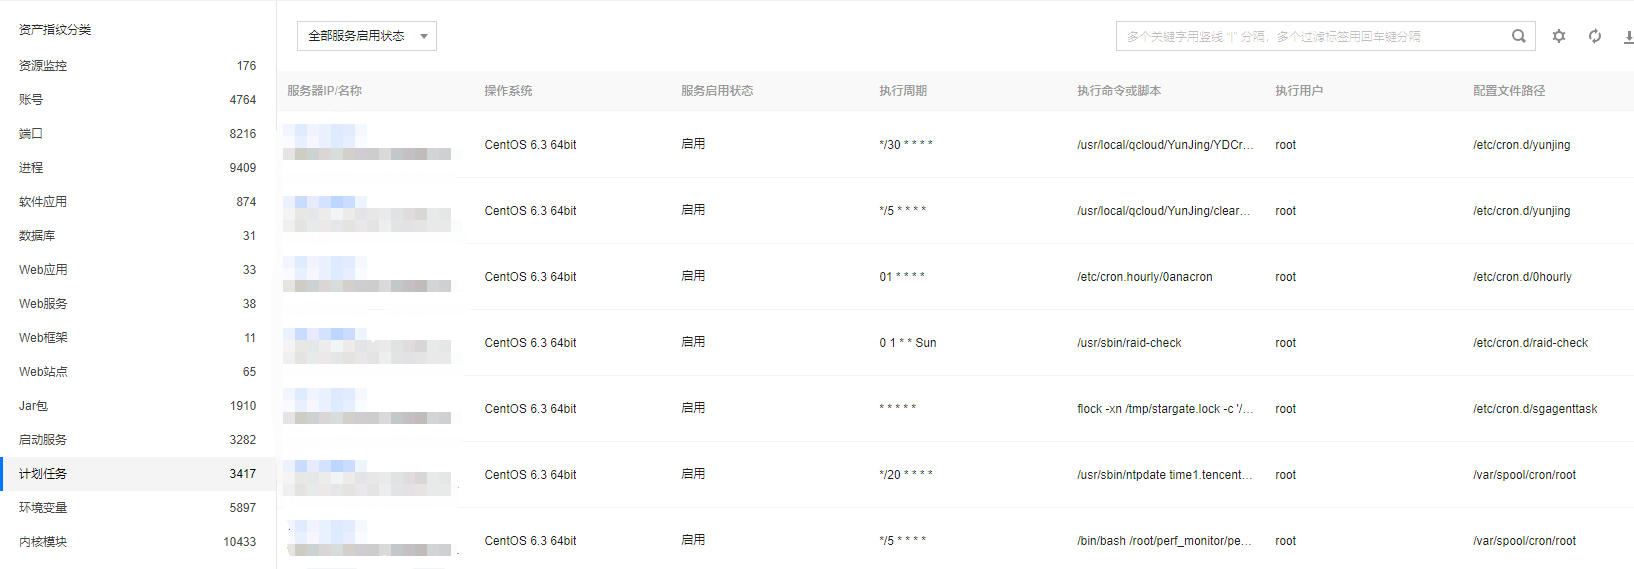Viewport: 1634px width, 569px height.
Task: Select 计划任务 sidebar item
Action: [43, 474]
